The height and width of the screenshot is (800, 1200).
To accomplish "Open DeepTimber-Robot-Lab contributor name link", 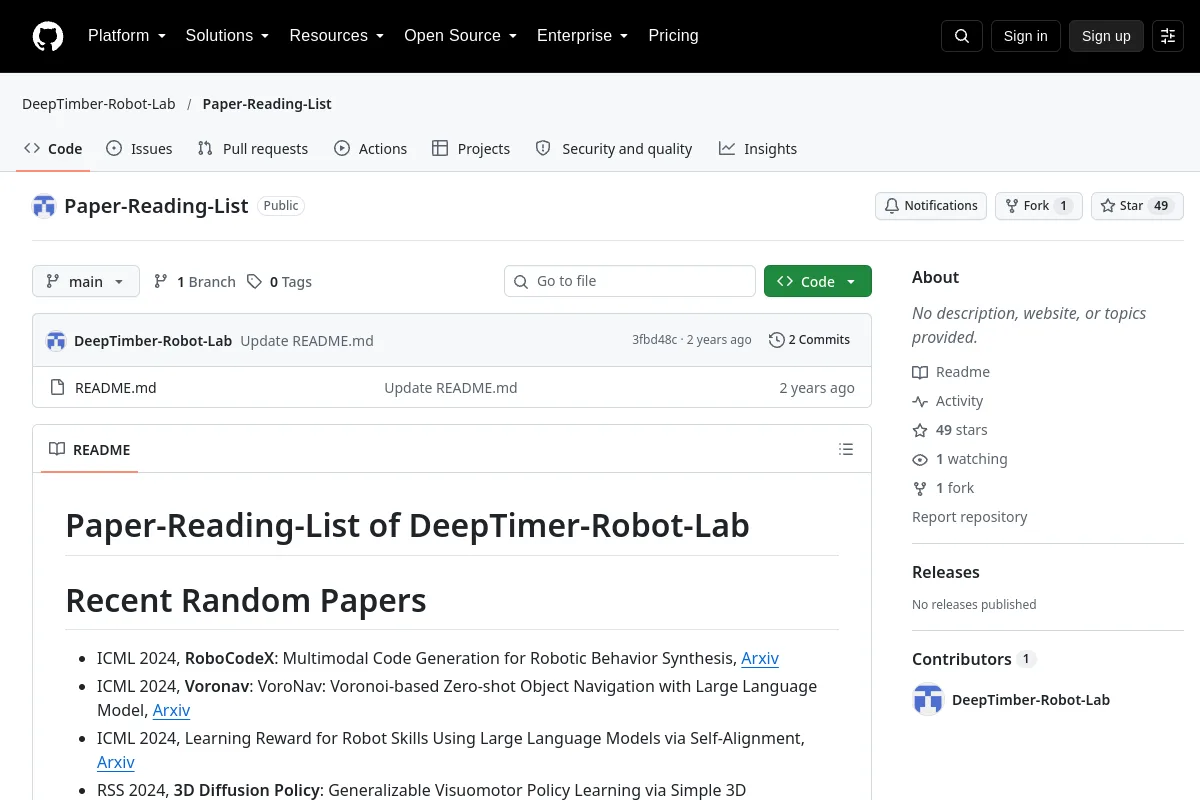I will tap(1031, 700).
